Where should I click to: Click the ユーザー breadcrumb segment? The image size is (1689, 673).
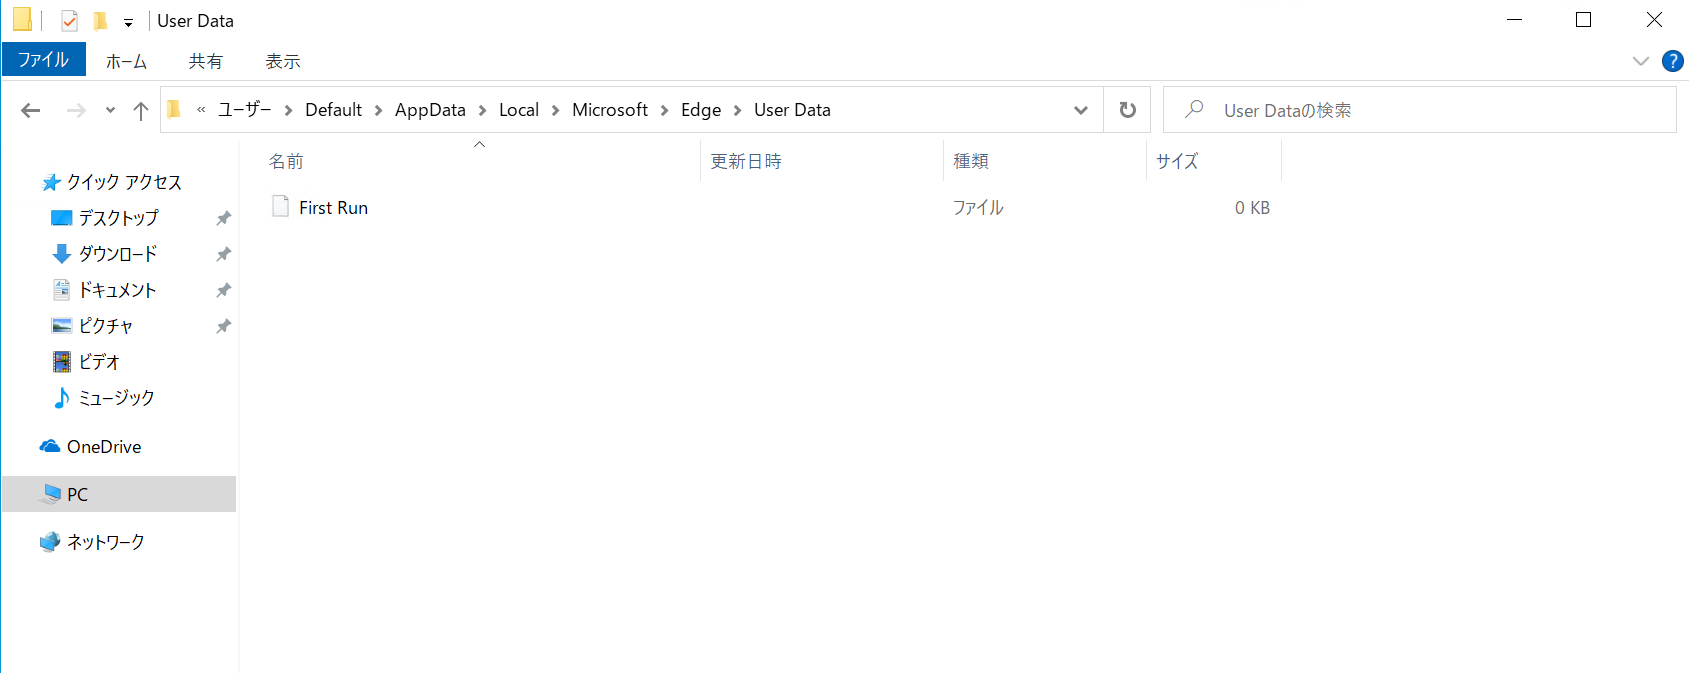[x=245, y=110]
